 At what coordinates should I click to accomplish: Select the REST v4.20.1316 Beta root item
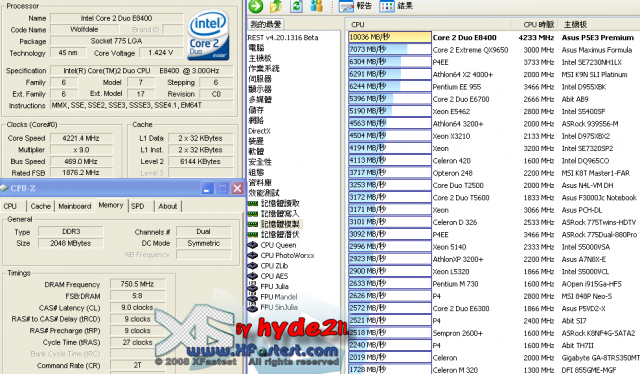click(x=283, y=38)
